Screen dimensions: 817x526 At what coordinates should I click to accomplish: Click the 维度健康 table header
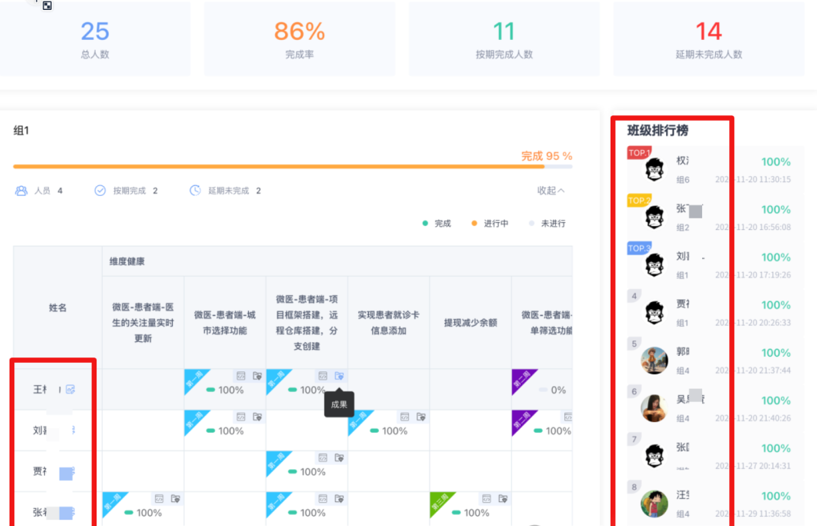127,261
